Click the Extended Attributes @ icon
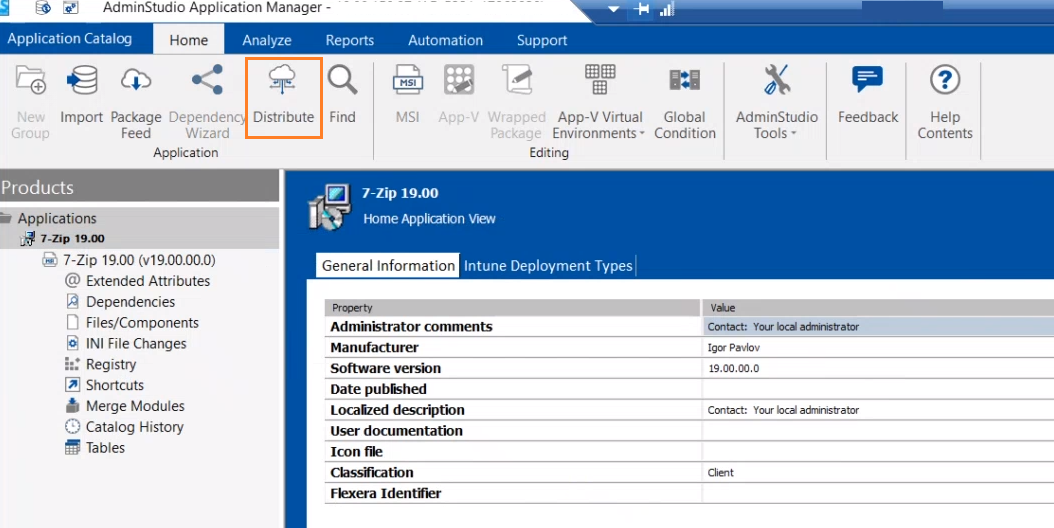 coord(72,280)
